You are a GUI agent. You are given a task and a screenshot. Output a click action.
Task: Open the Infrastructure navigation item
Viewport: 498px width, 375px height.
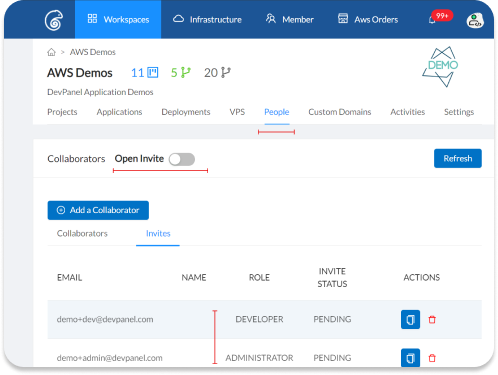coord(207,19)
